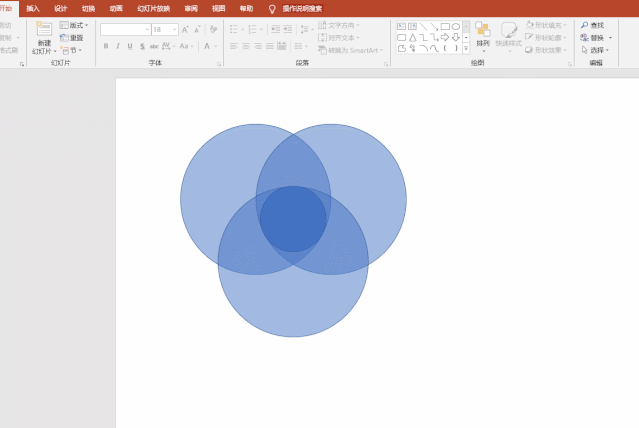Open Quick Styles (快速样式) gallery
The image size is (639, 428).
click(x=509, y=31)
